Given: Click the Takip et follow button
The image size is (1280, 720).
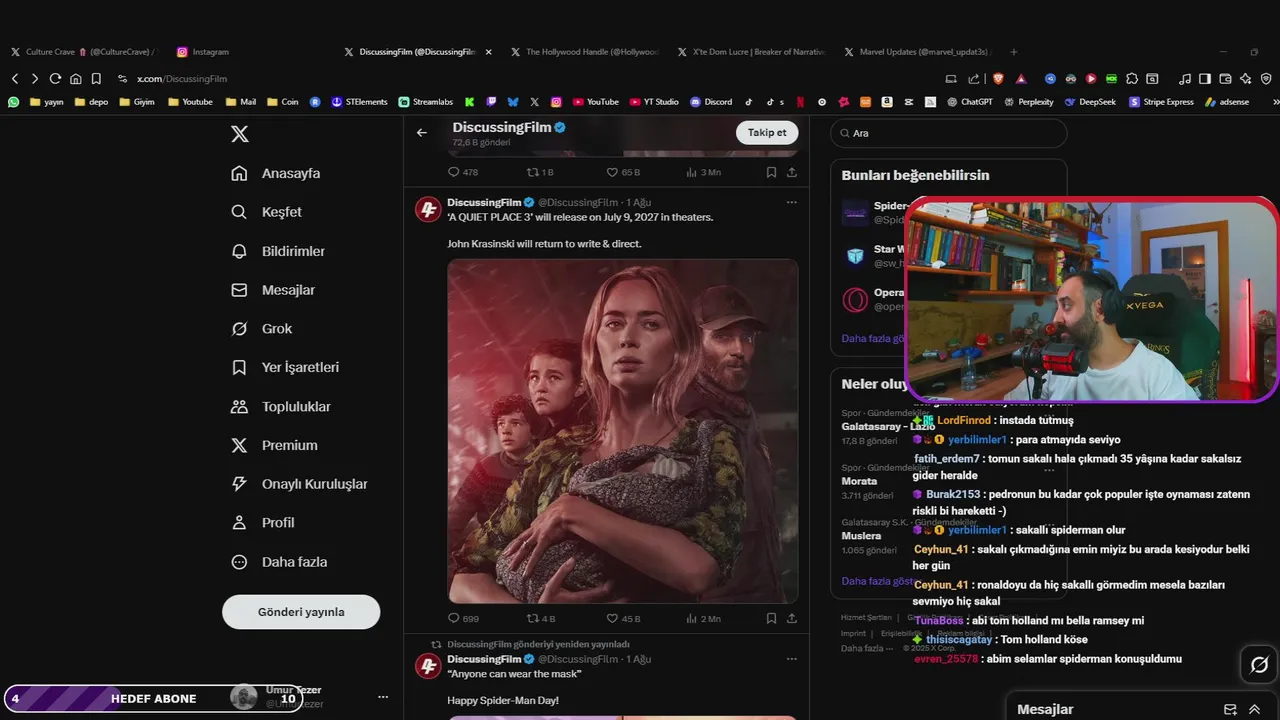Looking at the screenshot, I should [x=767, y=132].
